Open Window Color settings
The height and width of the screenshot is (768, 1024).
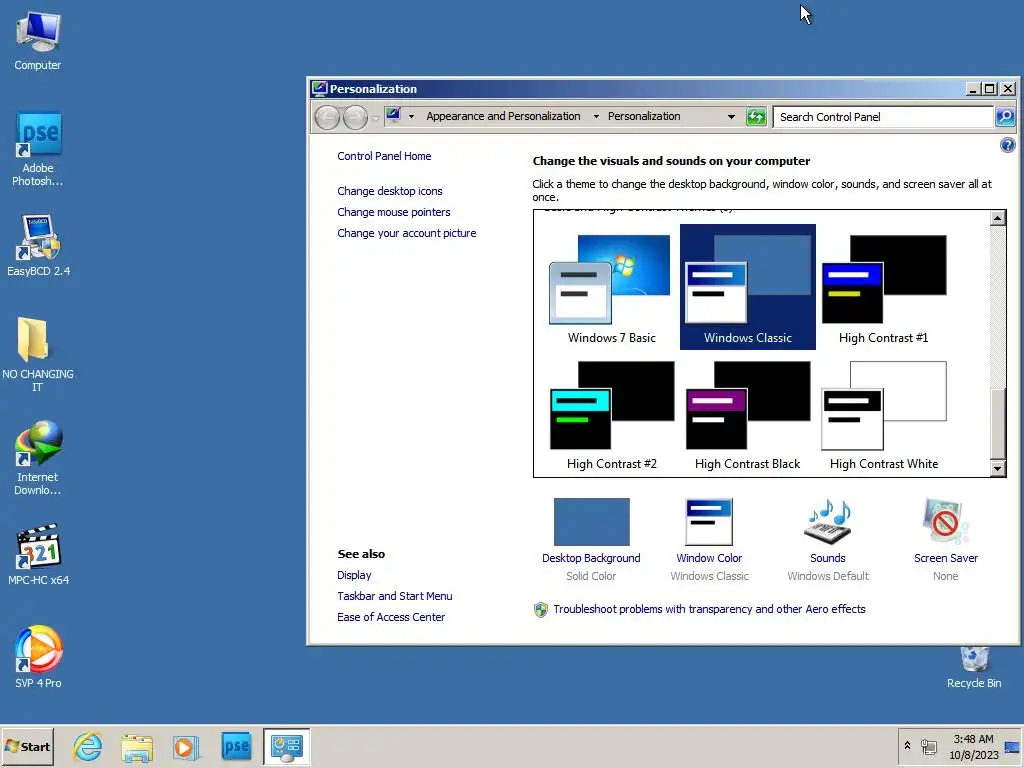point(709,539)
